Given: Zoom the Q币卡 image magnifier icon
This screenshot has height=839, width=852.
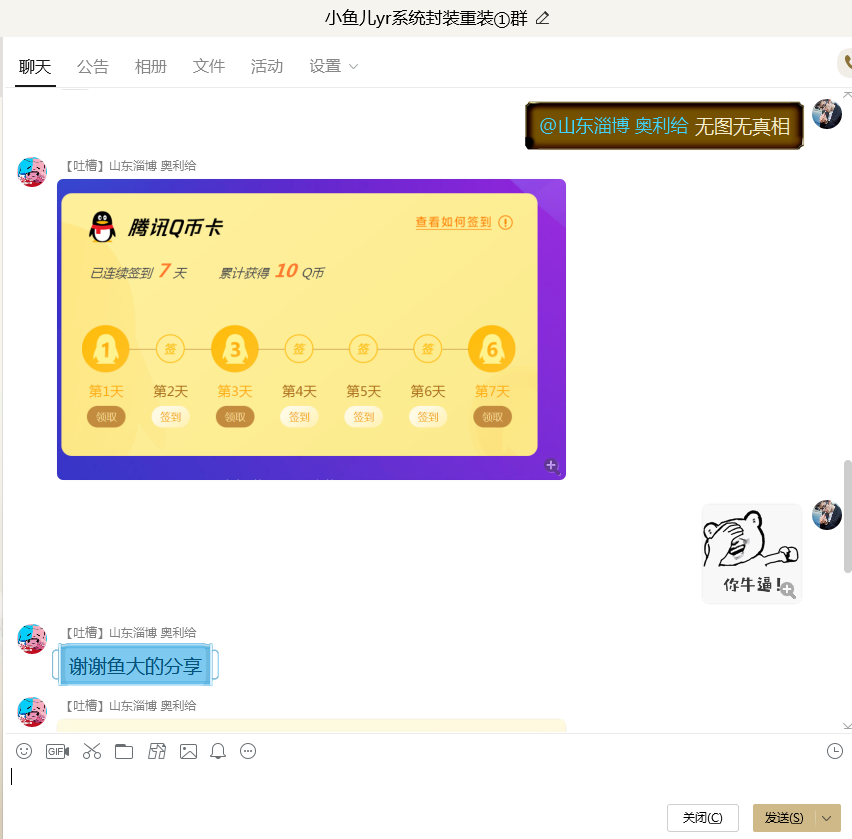Looking at the screenshot, I should coord(552,466).
